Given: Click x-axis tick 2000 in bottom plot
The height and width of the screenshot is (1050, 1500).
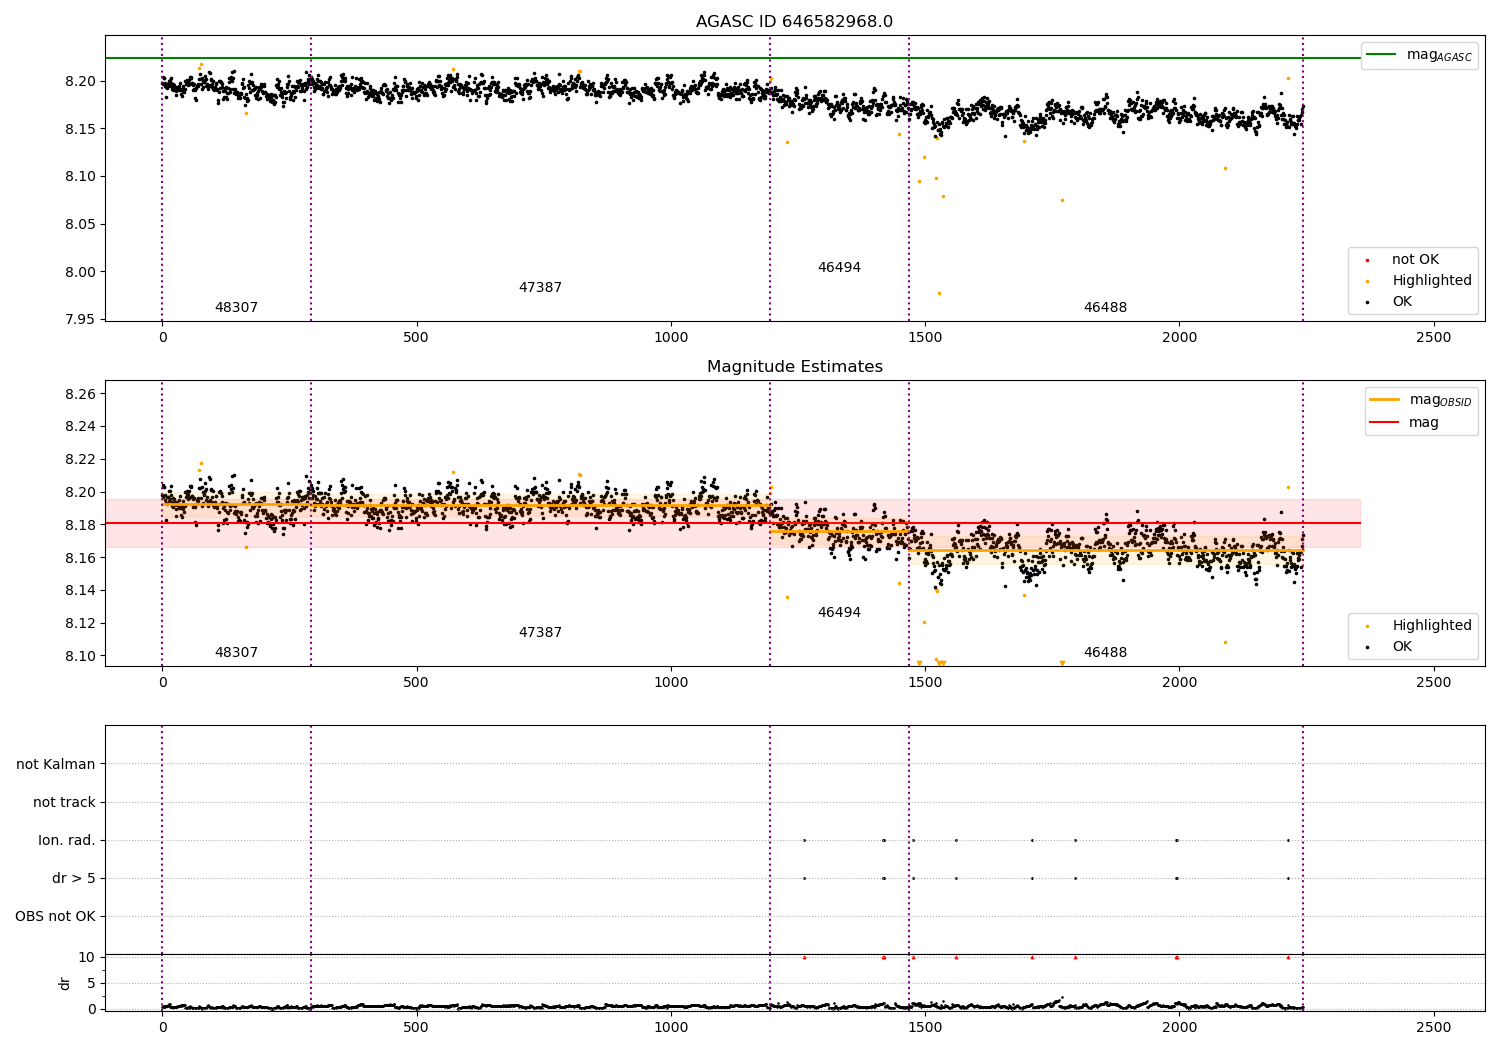Looking at the screenshot, I should 1180,1028.
